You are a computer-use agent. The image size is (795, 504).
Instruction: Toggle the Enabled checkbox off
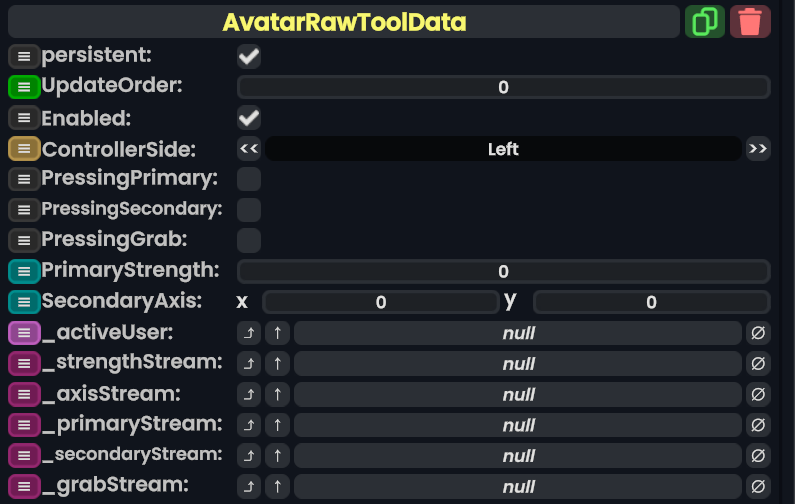click(x=249, y=118)
